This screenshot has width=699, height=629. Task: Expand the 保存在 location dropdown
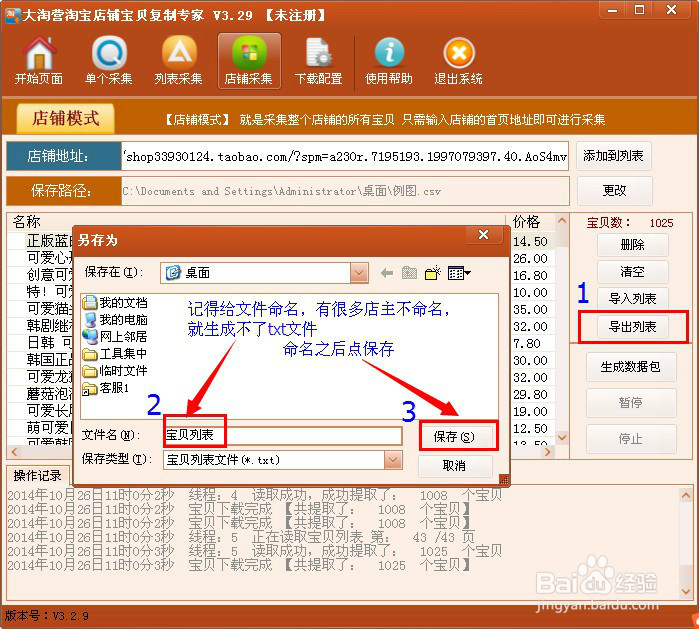(359, 273)
